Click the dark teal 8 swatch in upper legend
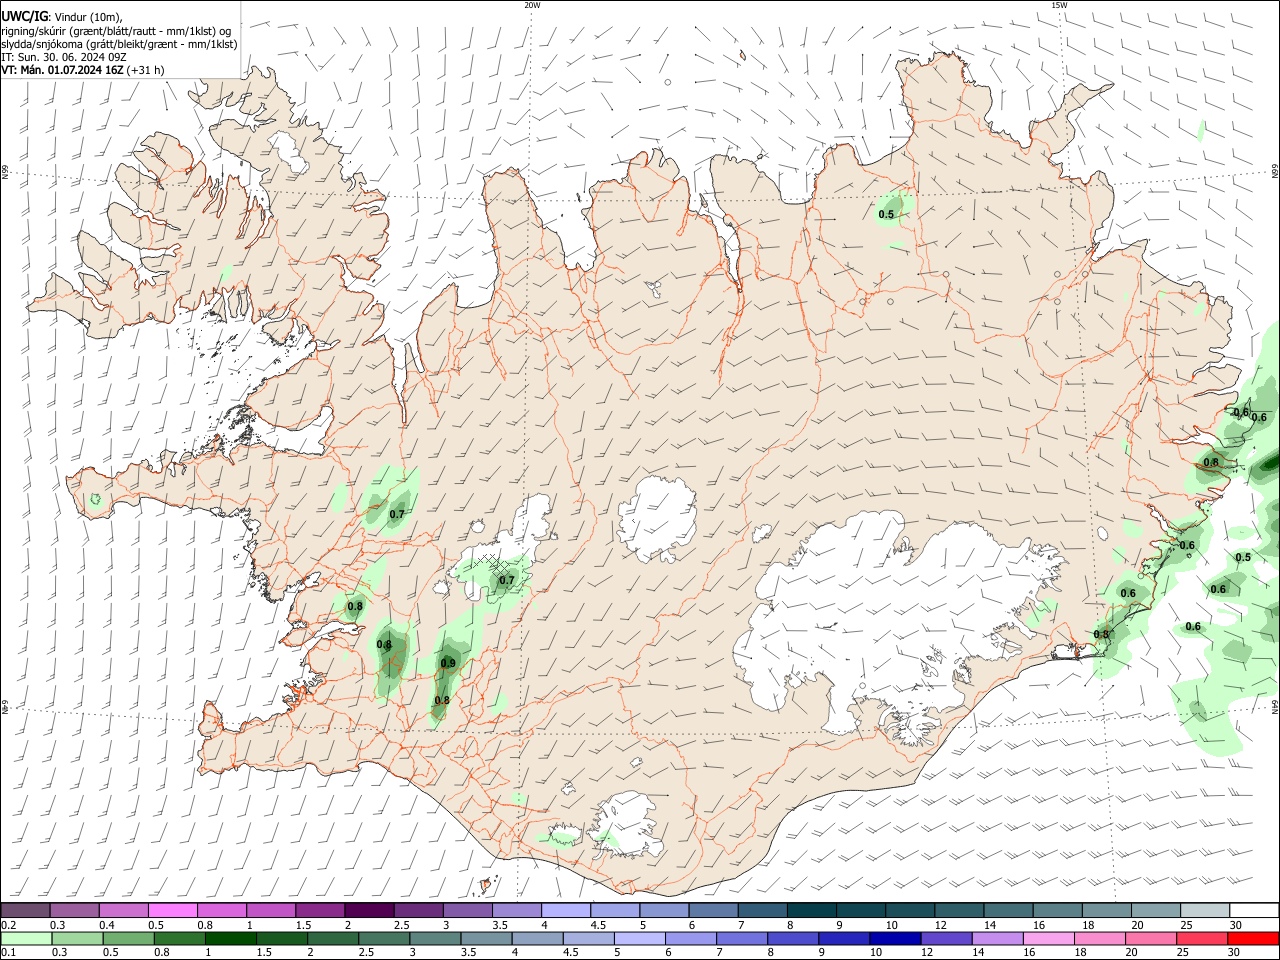This screenshot has height=960, width=1280. 811,910
